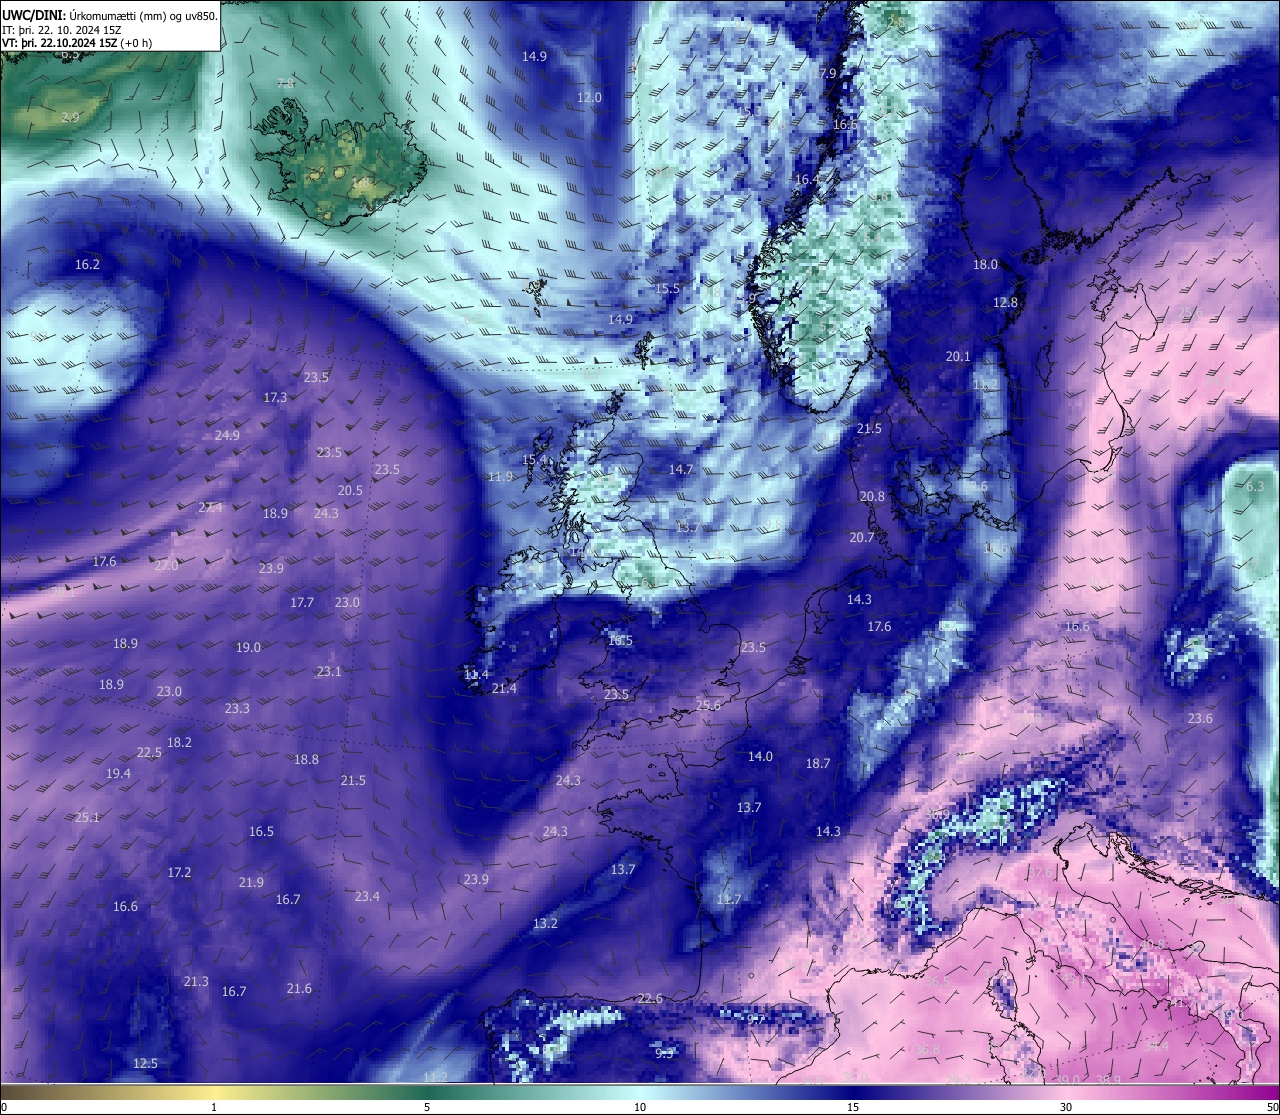Screen dimensions: 1280x1115
Task: Click the map value "16.2"
Action: (88, 265)
